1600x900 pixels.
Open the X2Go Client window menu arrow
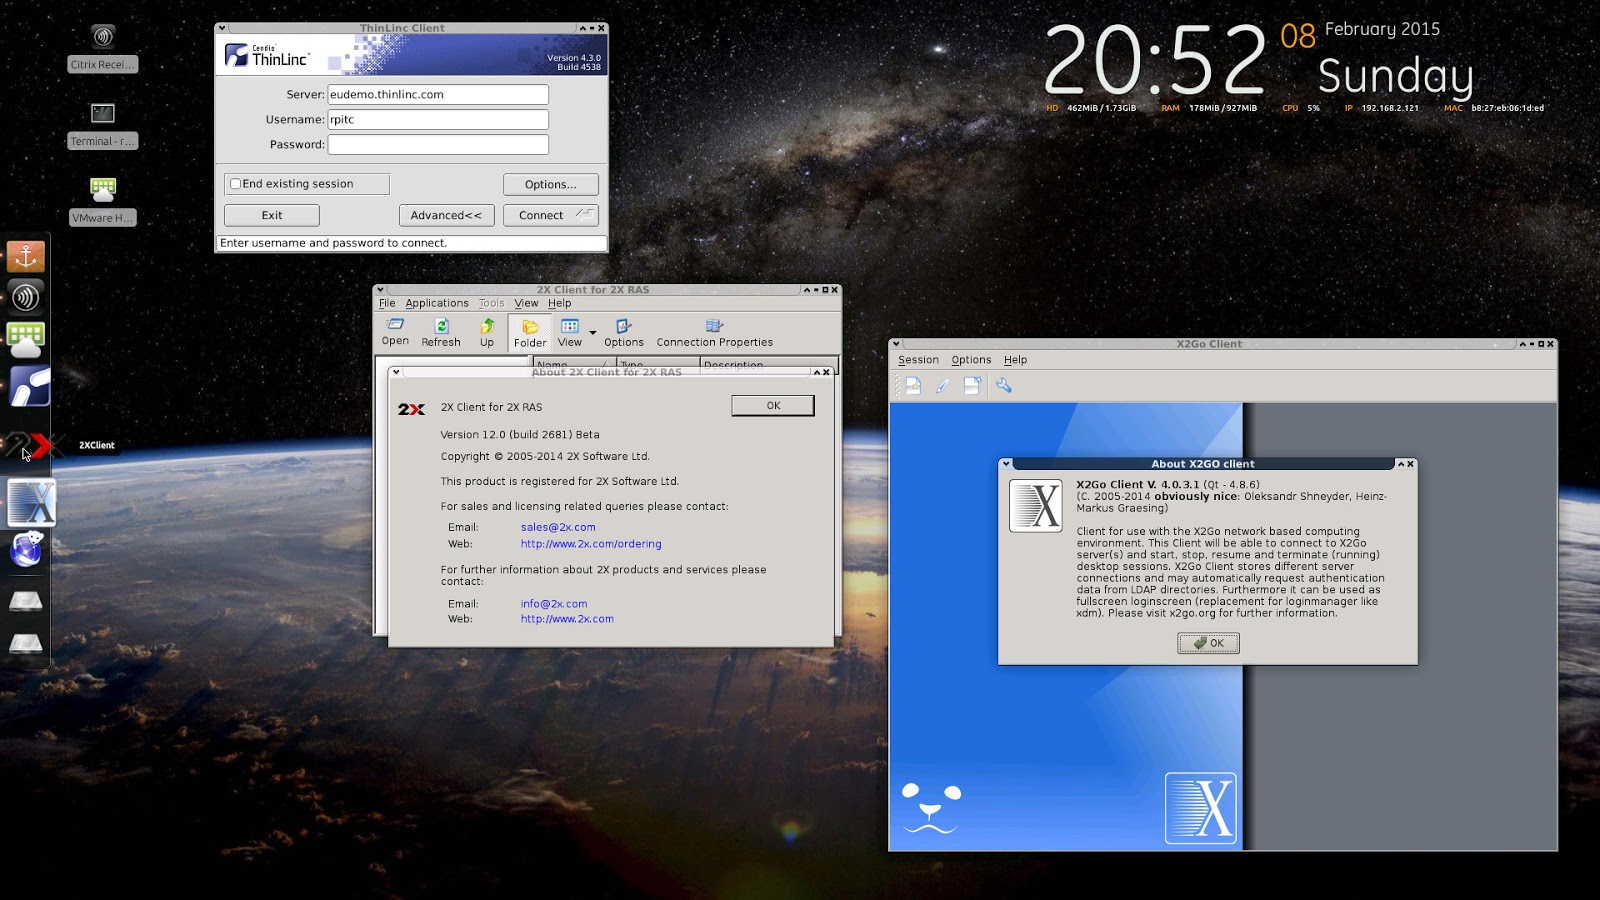(x=896, y=344)
